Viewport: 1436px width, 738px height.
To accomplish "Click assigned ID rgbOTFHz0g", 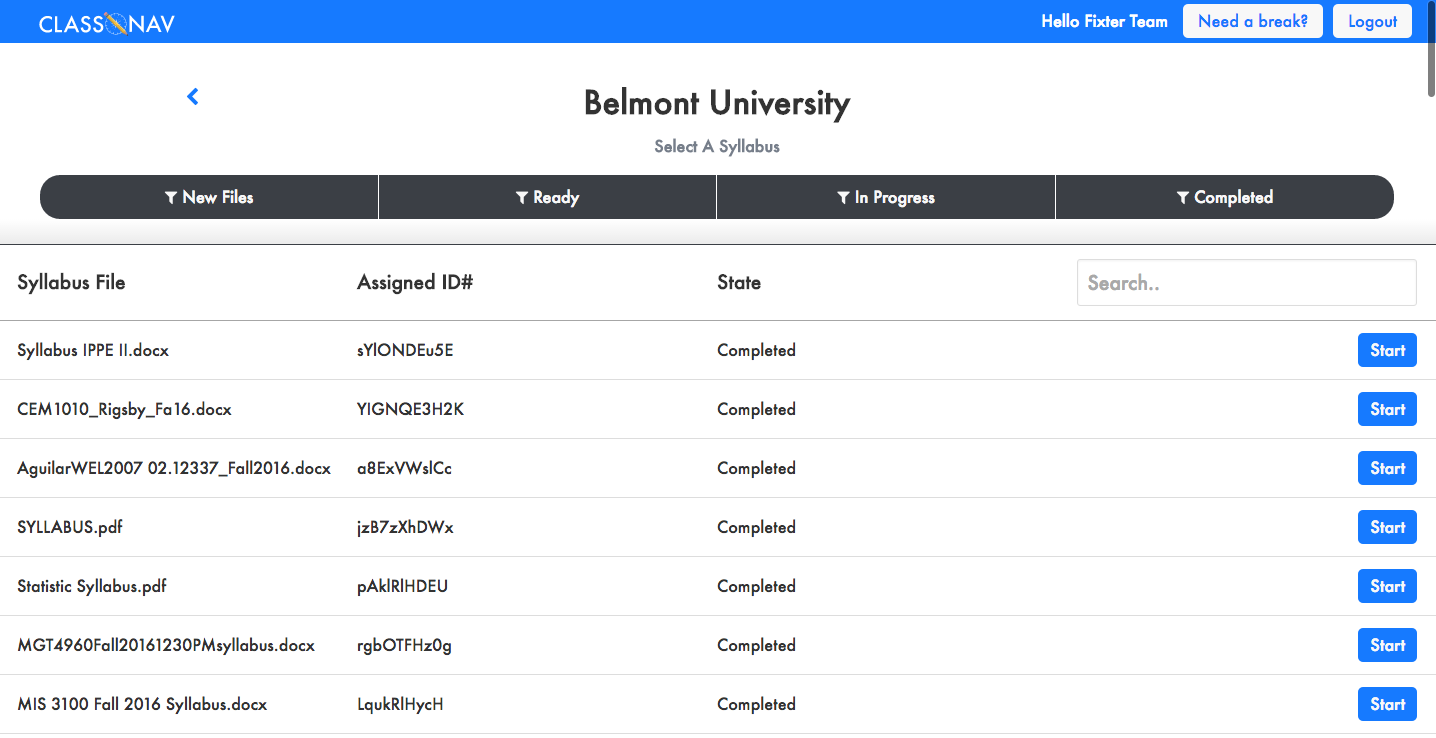I will 404,645.
